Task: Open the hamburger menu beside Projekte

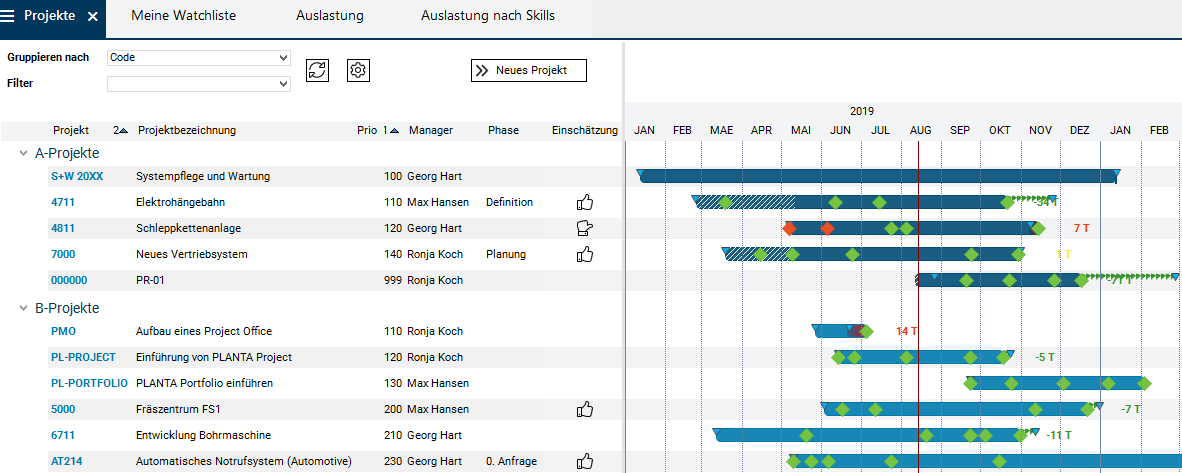Action: click(8, 16)
